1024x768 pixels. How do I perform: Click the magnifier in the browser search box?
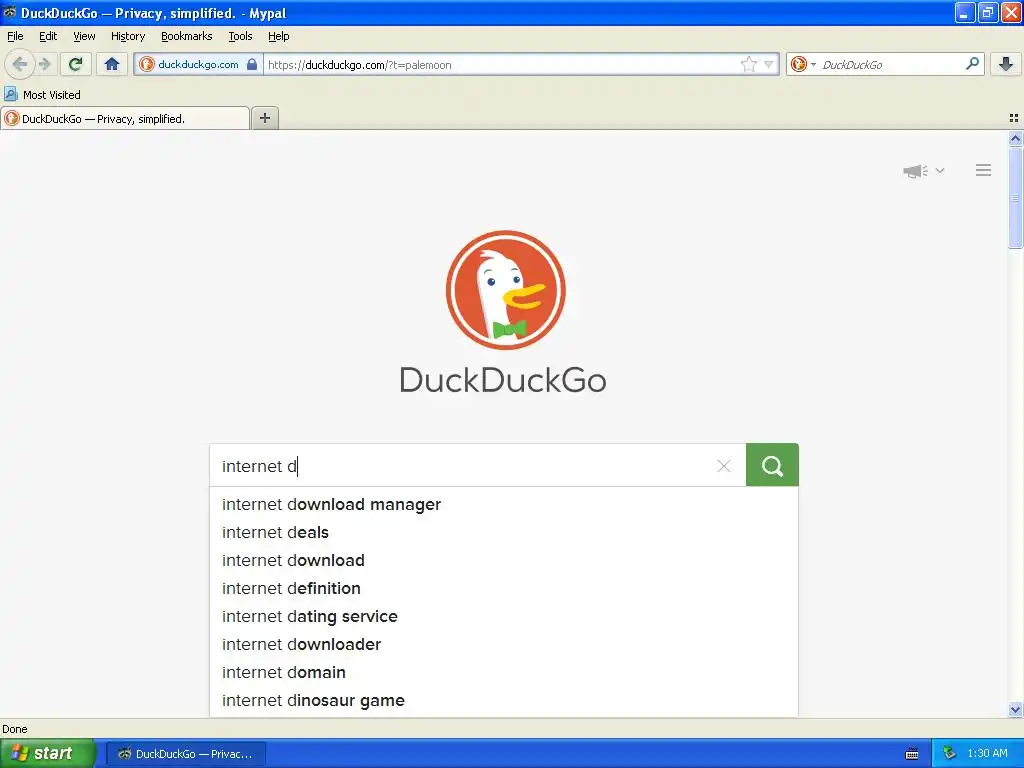pos(972,63)
